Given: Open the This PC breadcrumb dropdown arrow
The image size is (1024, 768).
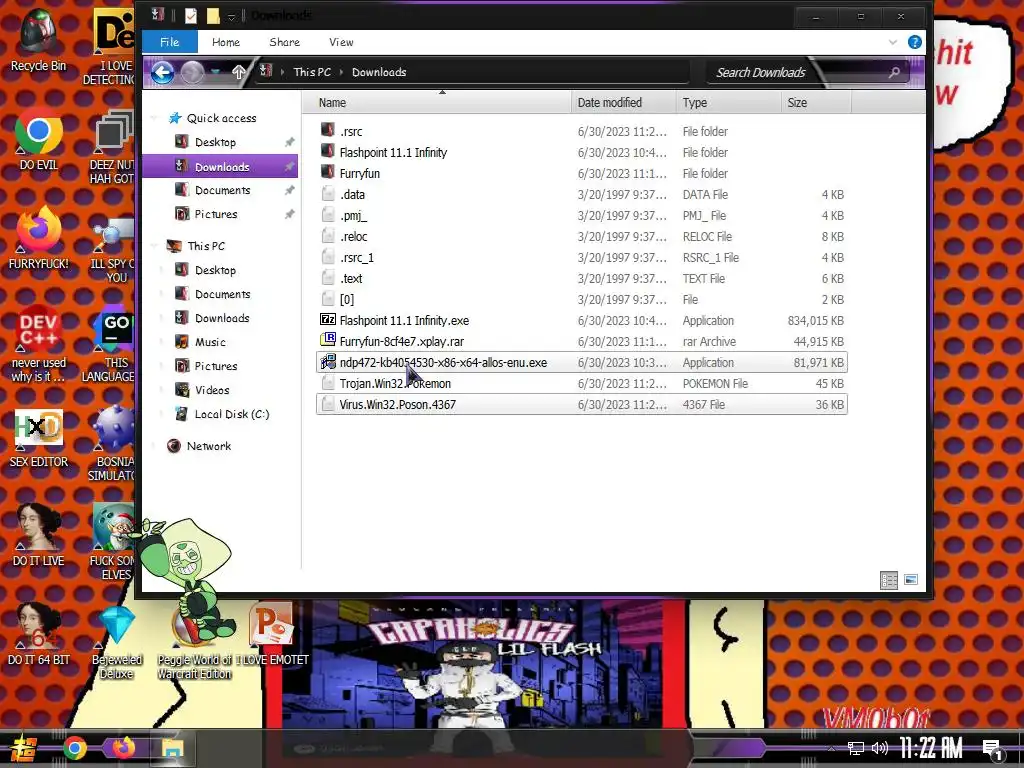Looking at the screenshot, I should (x=341, y=72).
